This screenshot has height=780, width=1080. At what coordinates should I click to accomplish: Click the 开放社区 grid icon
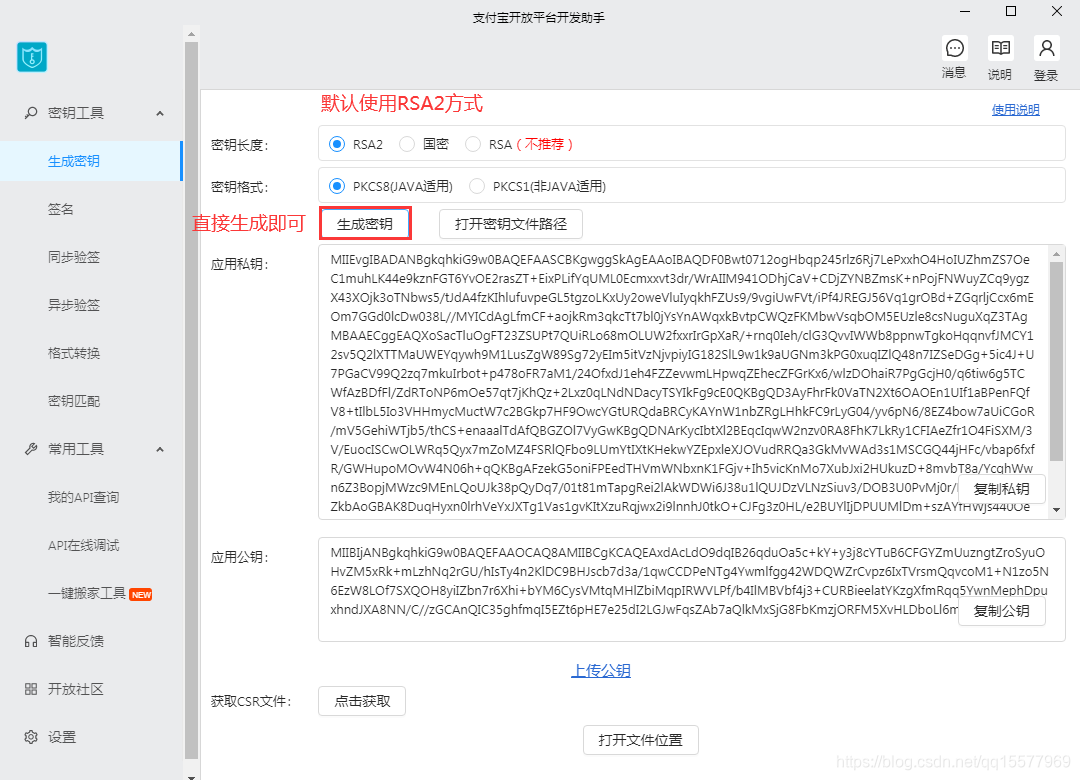[x=31, y=689]
